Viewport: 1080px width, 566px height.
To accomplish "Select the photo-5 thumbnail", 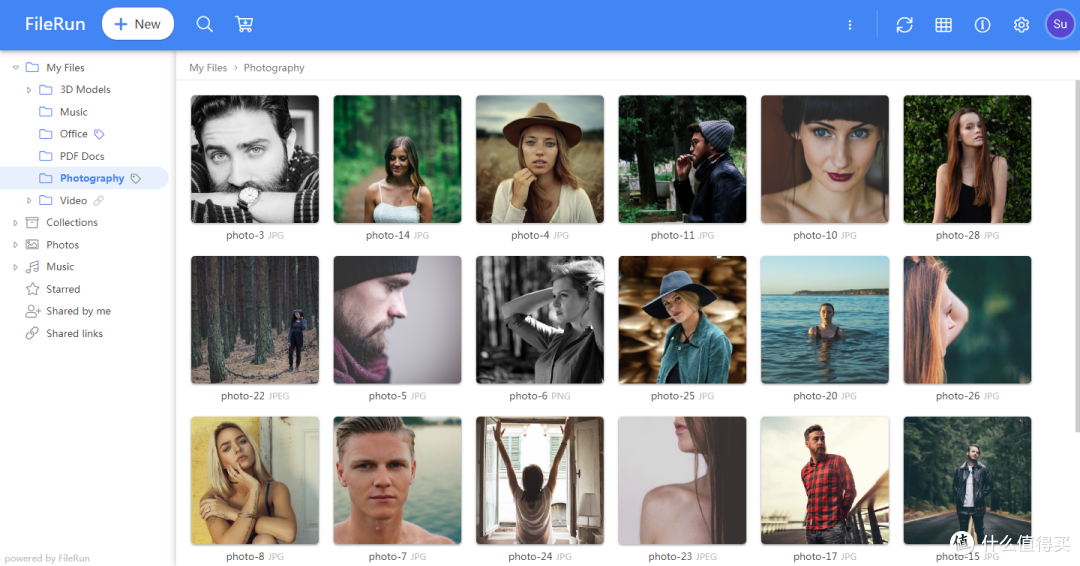I will click(x=397, y=319).
